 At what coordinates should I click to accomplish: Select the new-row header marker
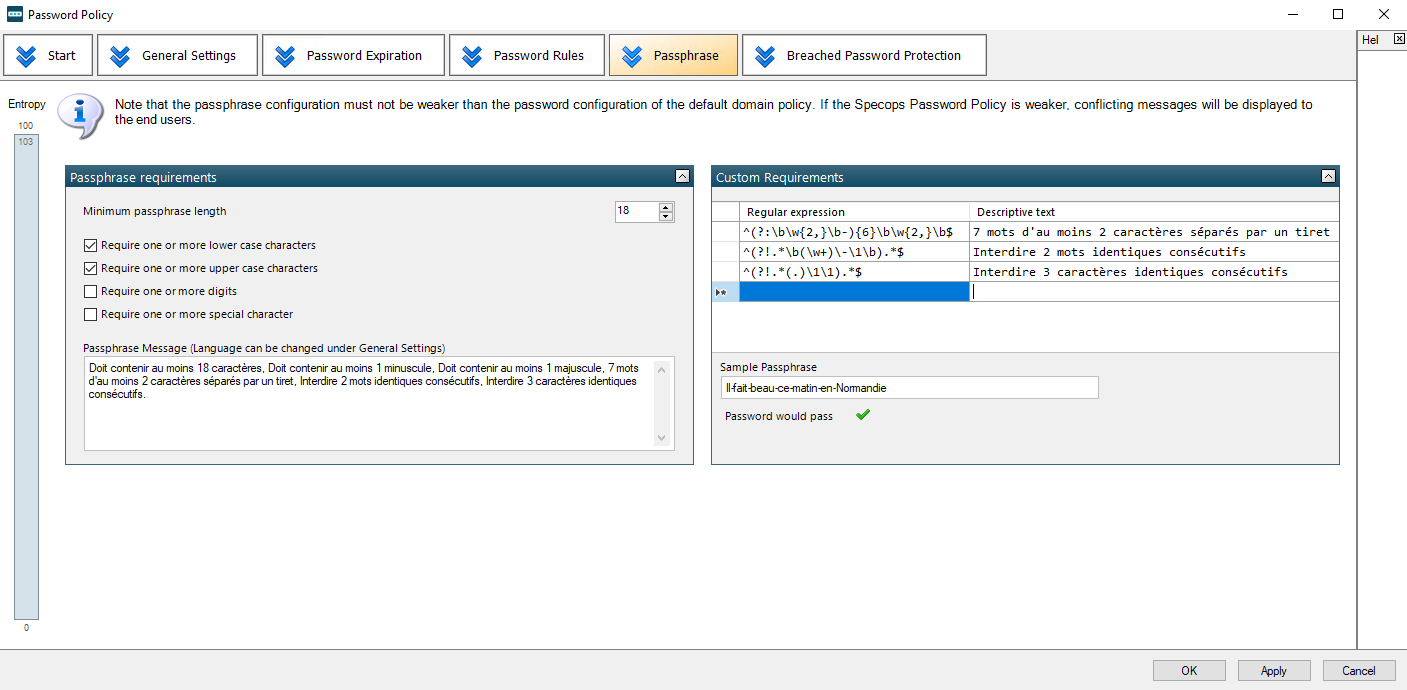[725, 292]
